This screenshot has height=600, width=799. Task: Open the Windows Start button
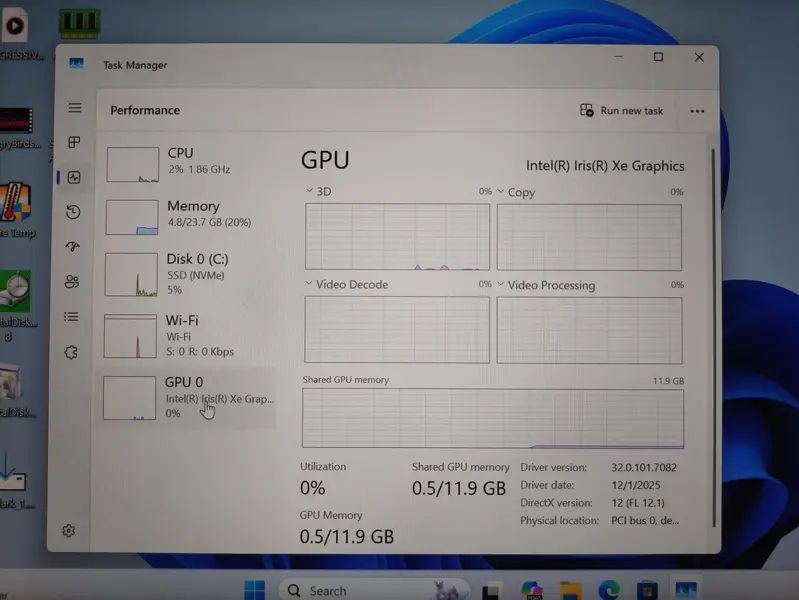point(254,590)
